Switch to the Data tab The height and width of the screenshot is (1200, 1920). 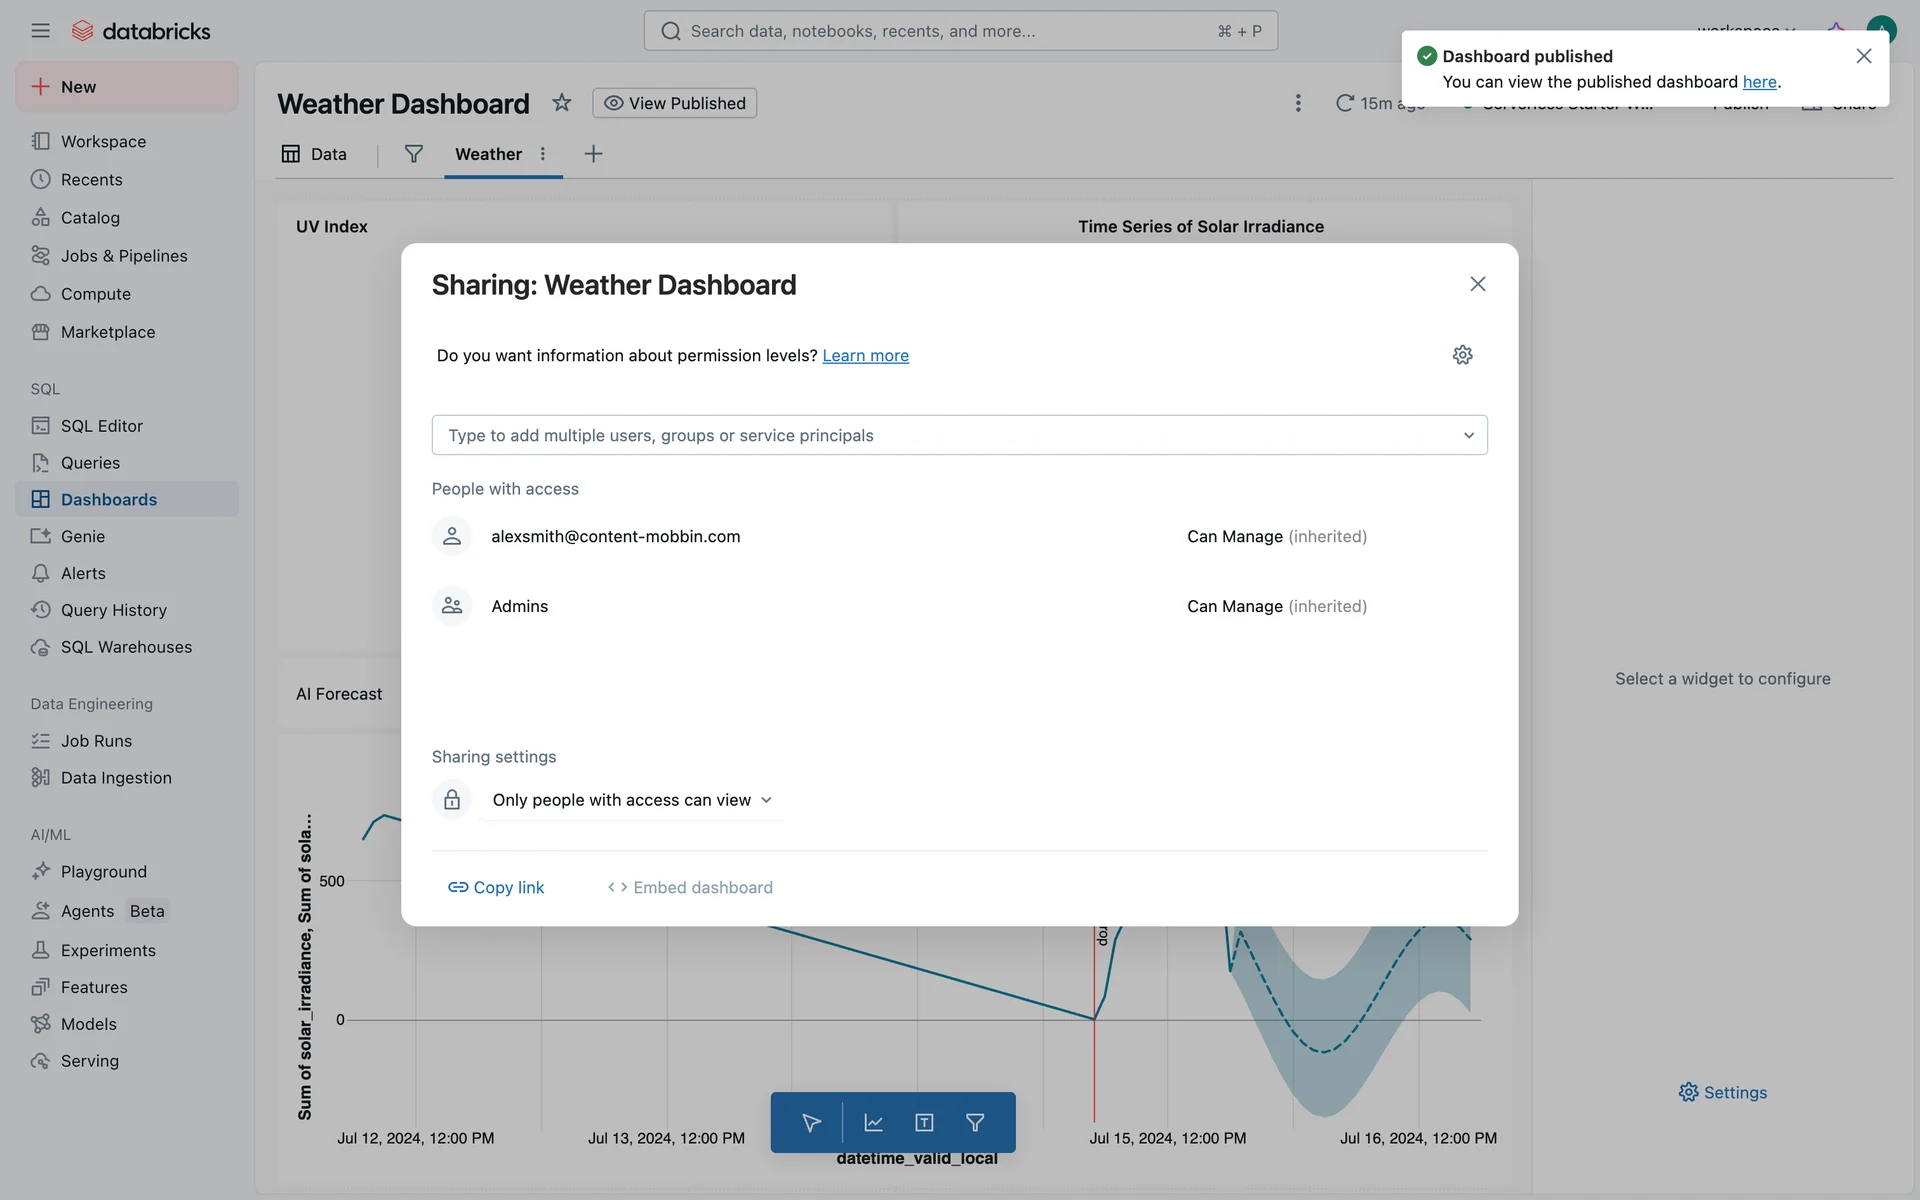point(315,154)
